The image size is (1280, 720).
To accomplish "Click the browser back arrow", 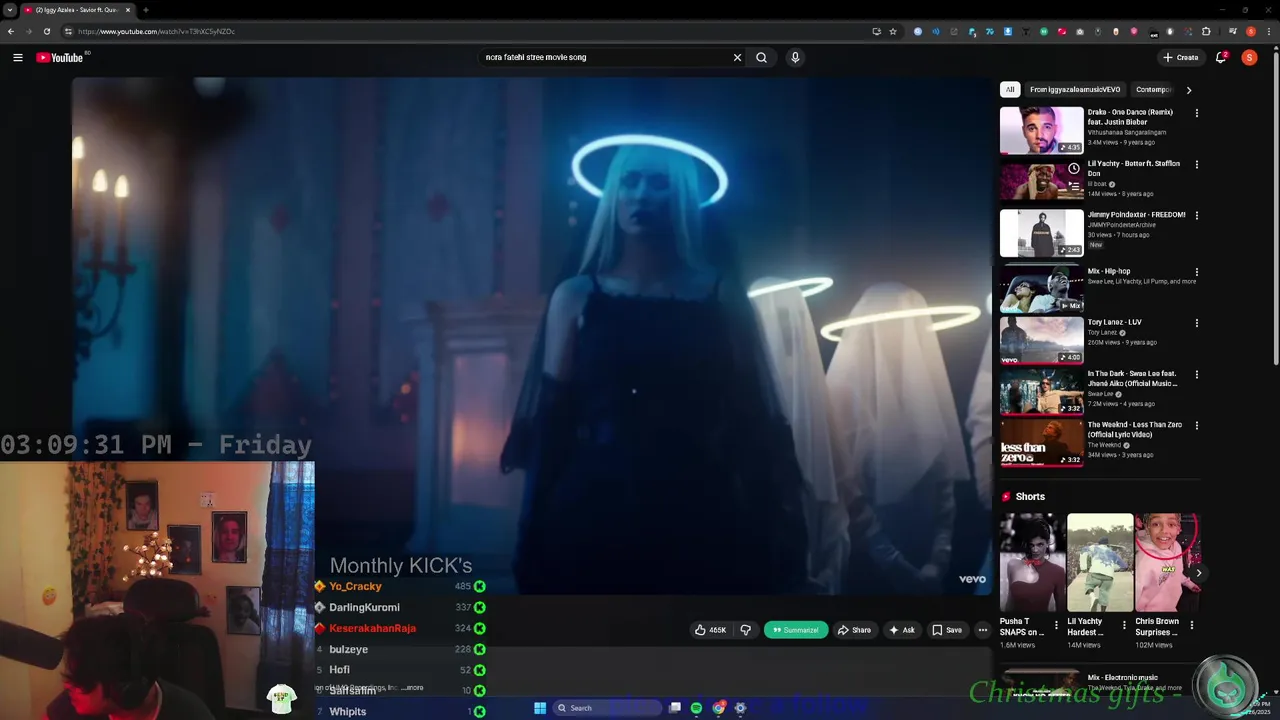I will click(11, 32).
